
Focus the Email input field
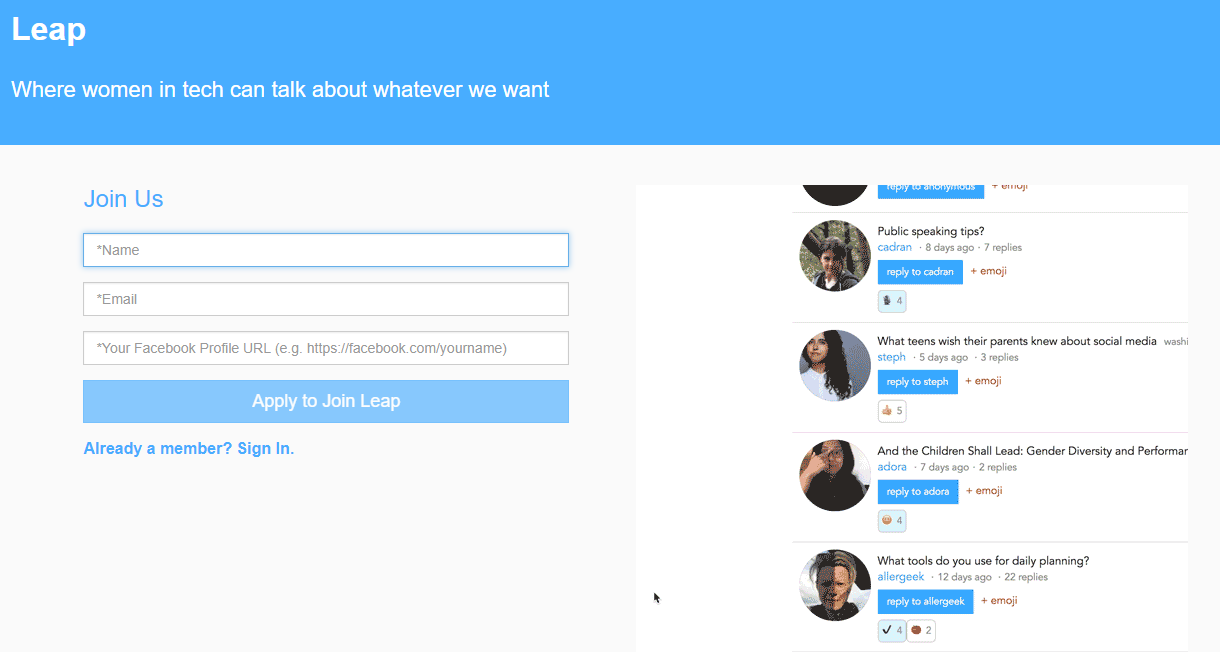point(326,299)
